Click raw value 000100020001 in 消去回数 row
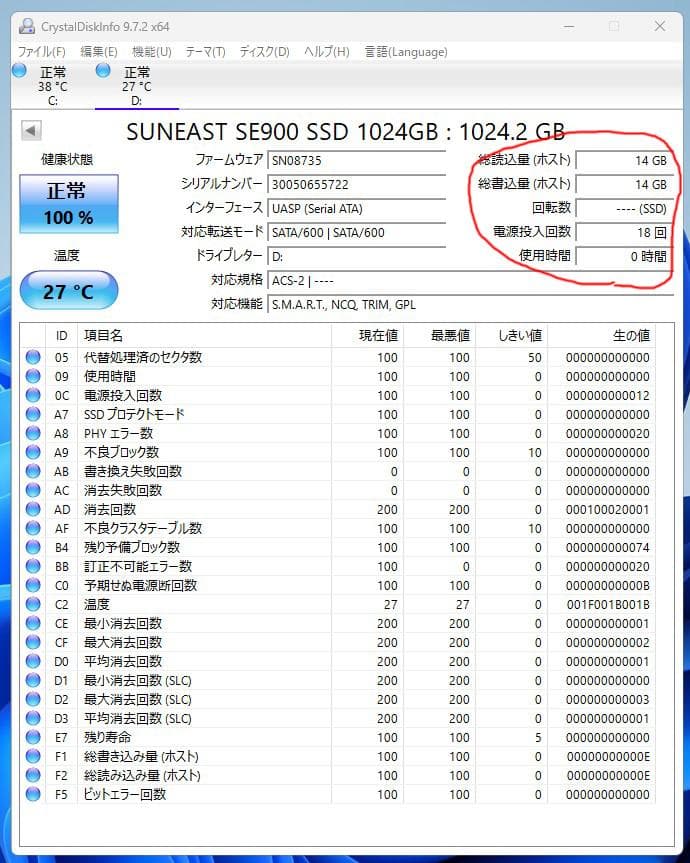This screenshot has height=863, width=690. pyautogui.click(x=607, y=510)
